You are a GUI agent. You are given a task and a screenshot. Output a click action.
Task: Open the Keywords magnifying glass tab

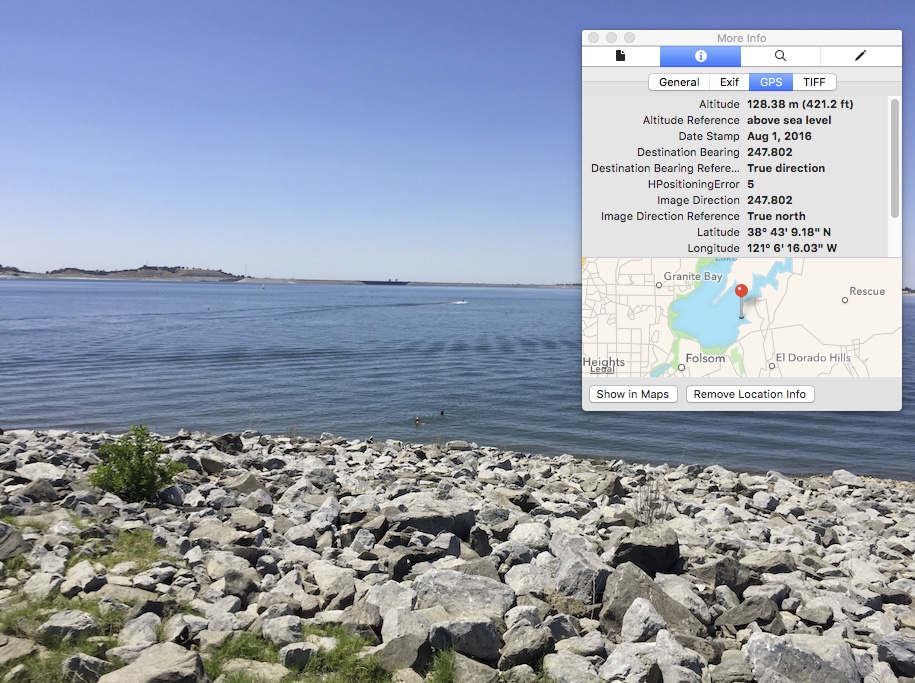pyautogui.click(x=780, y=56)
